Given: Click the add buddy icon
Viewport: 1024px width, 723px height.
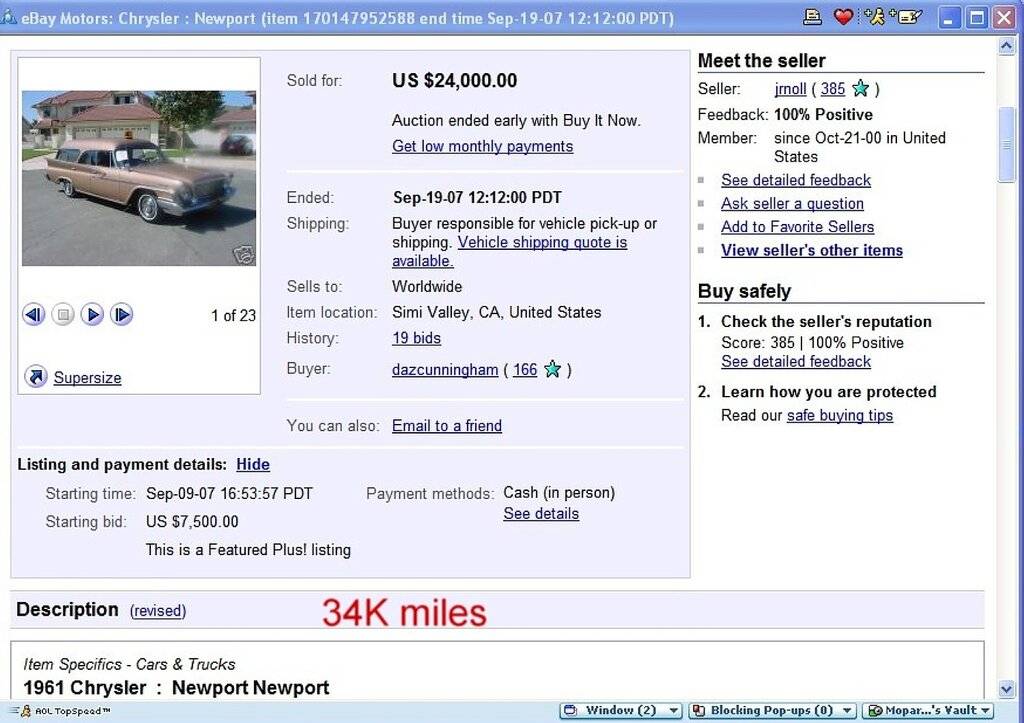Looking at the screenshot, I should pyautogui.click(x=874, y=17).
